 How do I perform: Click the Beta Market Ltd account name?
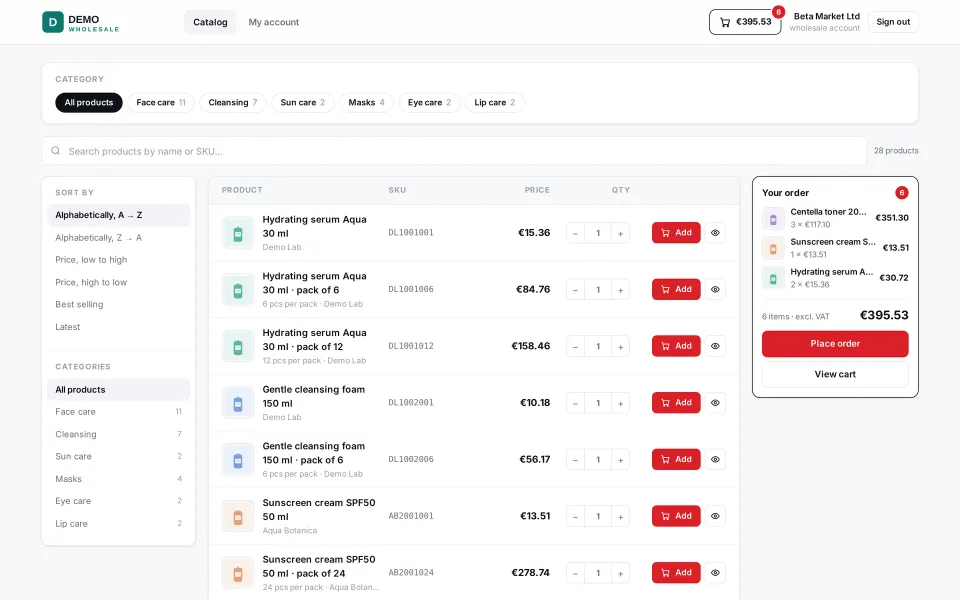pyautogui.click(x=827, y=17)
